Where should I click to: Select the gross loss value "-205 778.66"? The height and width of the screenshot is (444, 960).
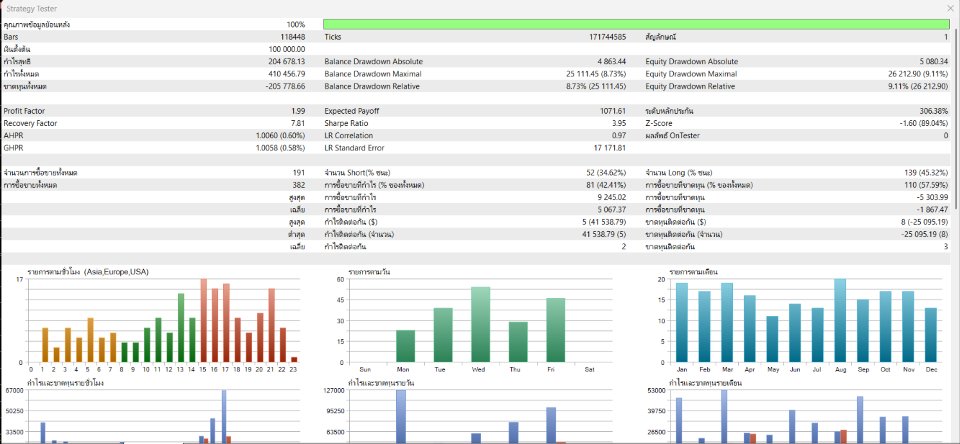click(285, 86)
